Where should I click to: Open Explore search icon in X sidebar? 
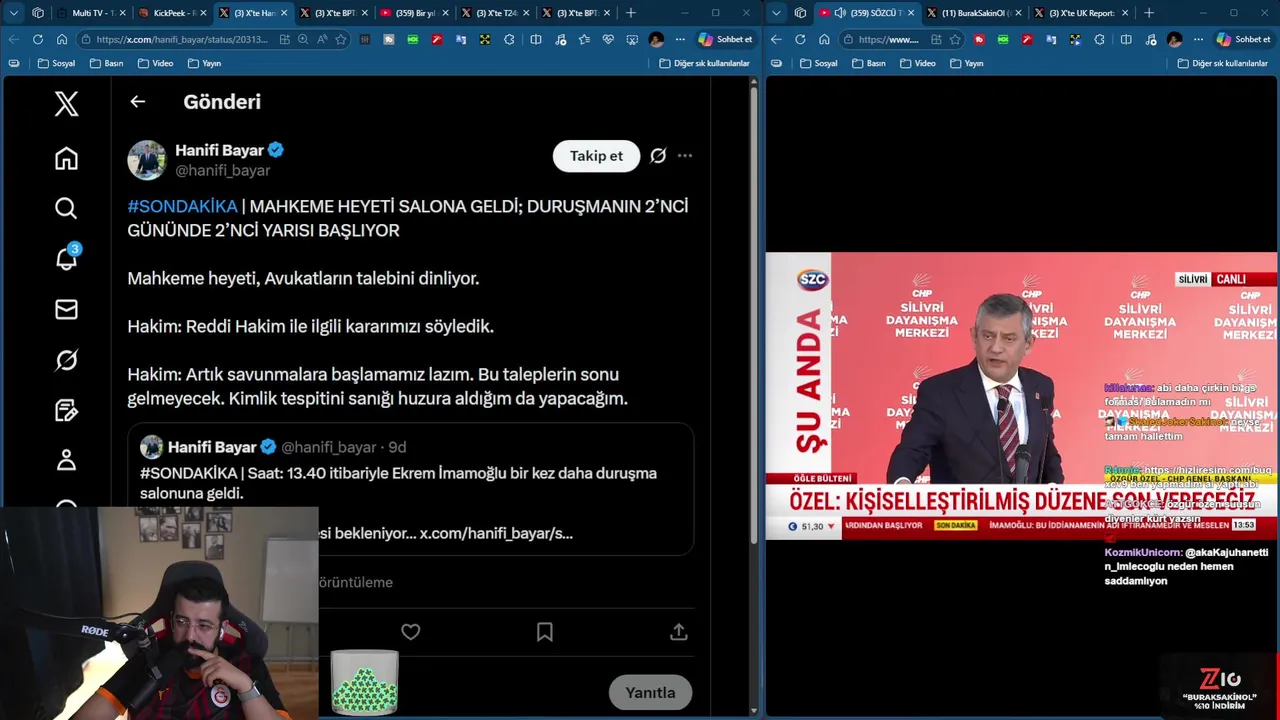coord(66,208)
